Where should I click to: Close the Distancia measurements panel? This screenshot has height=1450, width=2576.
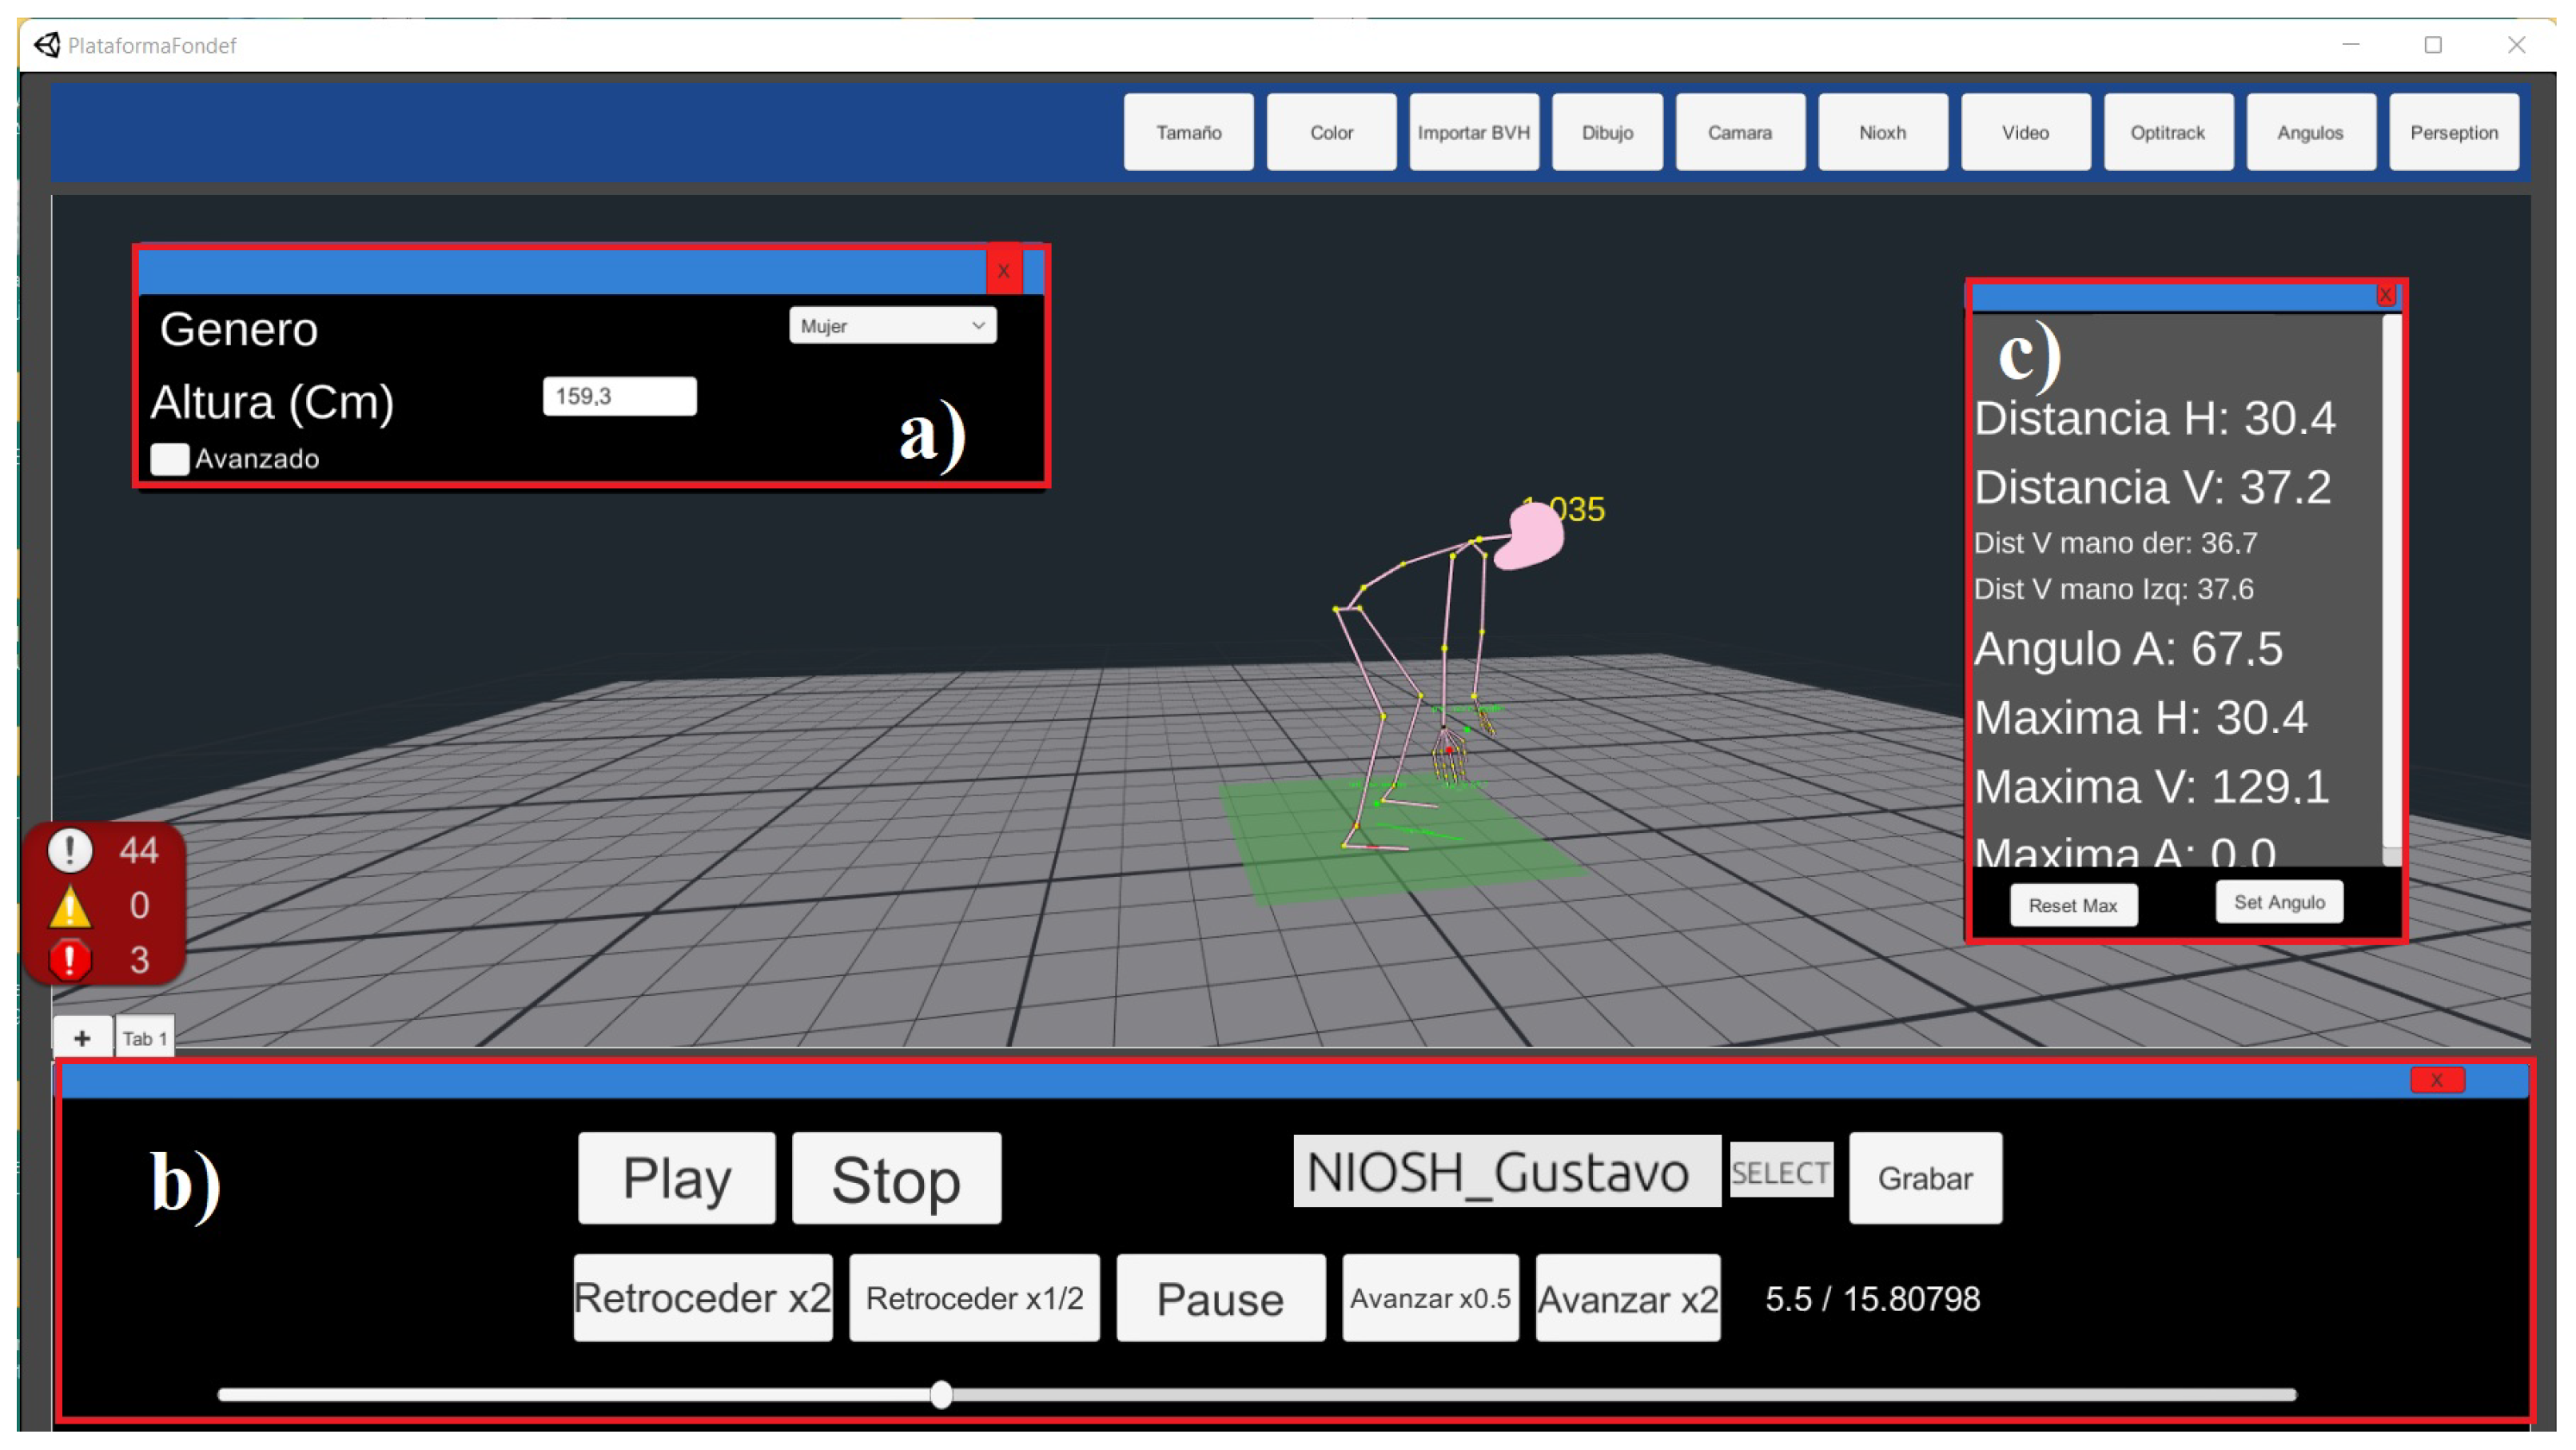2386,295
